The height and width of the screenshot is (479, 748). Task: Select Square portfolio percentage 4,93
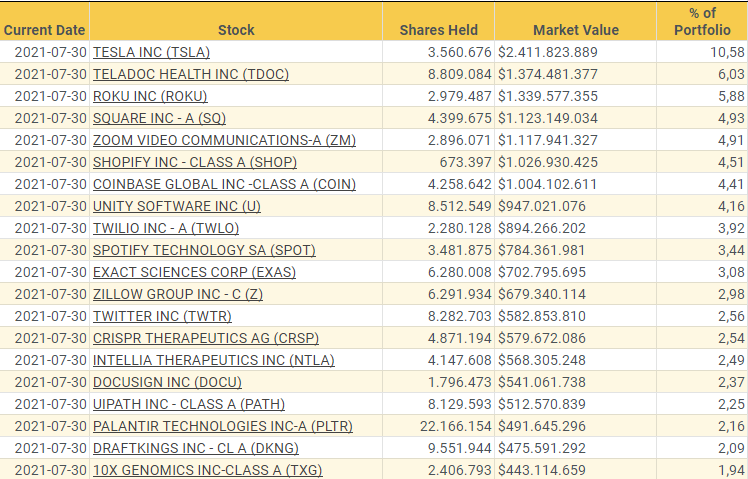pyautogui.click(x=731, y=118)
